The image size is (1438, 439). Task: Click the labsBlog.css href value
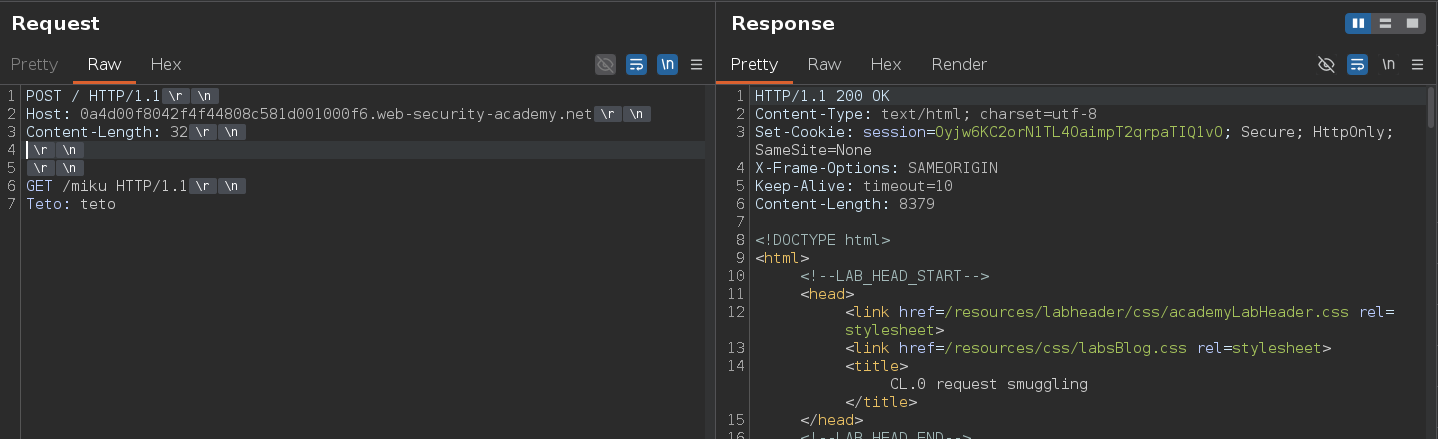click(x=1065, y=348)
